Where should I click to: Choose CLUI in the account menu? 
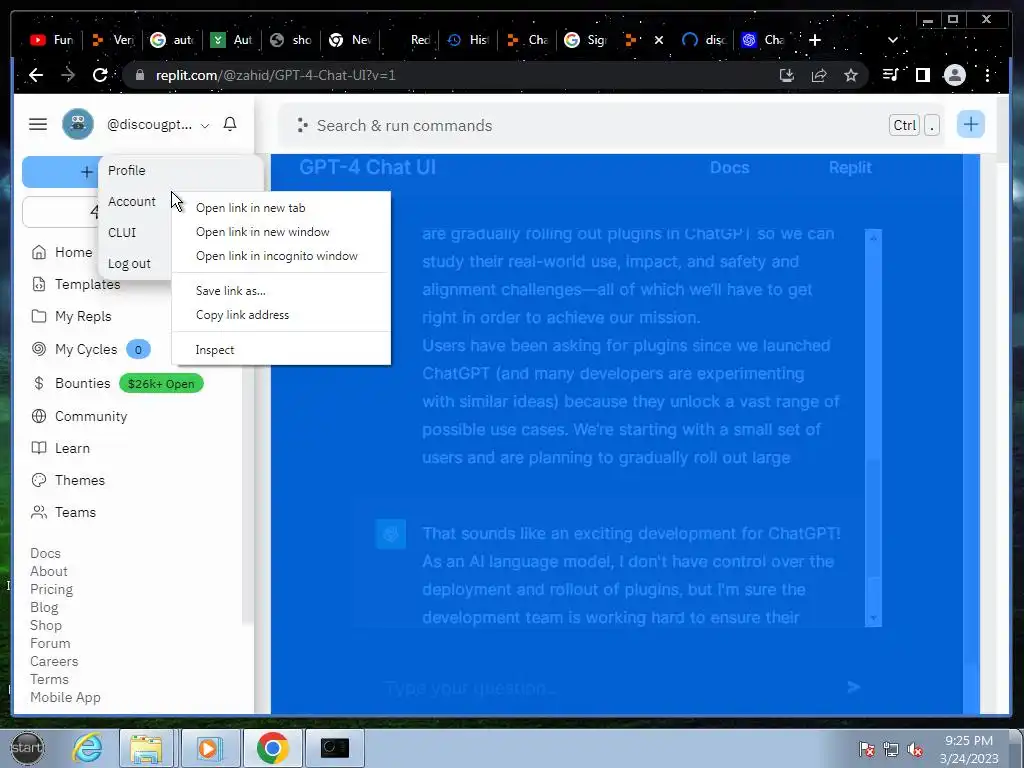pos(122,232)
